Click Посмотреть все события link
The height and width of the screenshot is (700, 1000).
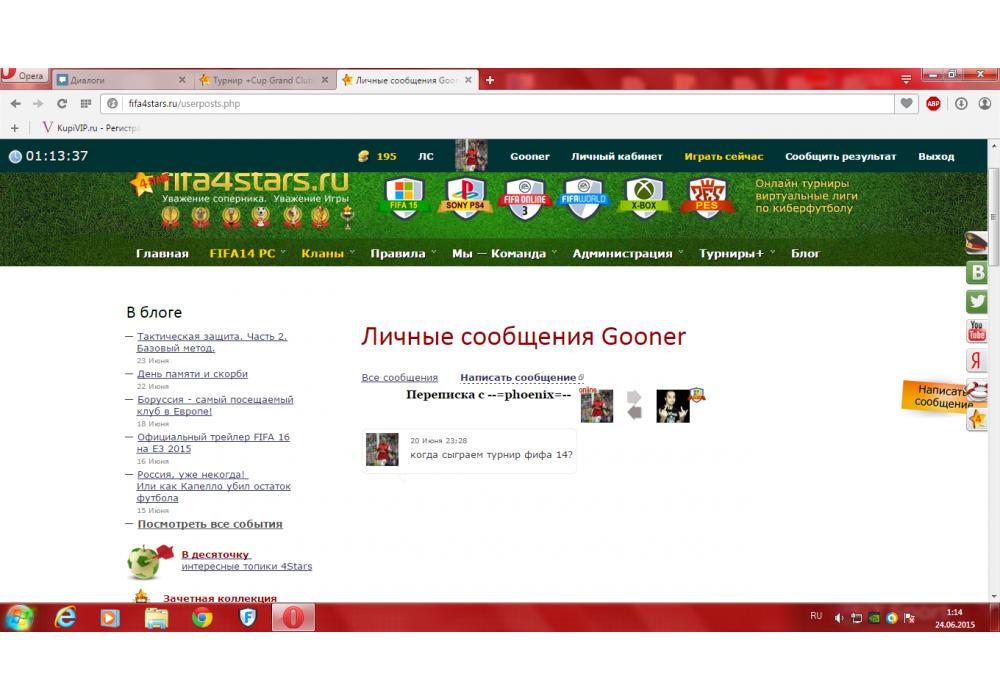[210, 524]
